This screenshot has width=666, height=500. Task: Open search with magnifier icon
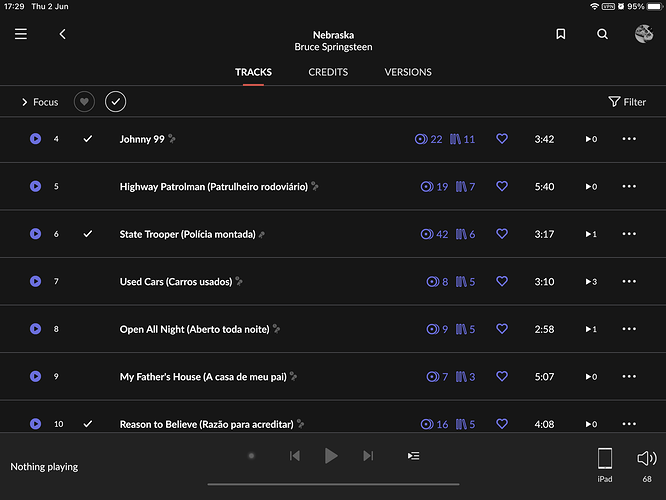coord(602,34)
